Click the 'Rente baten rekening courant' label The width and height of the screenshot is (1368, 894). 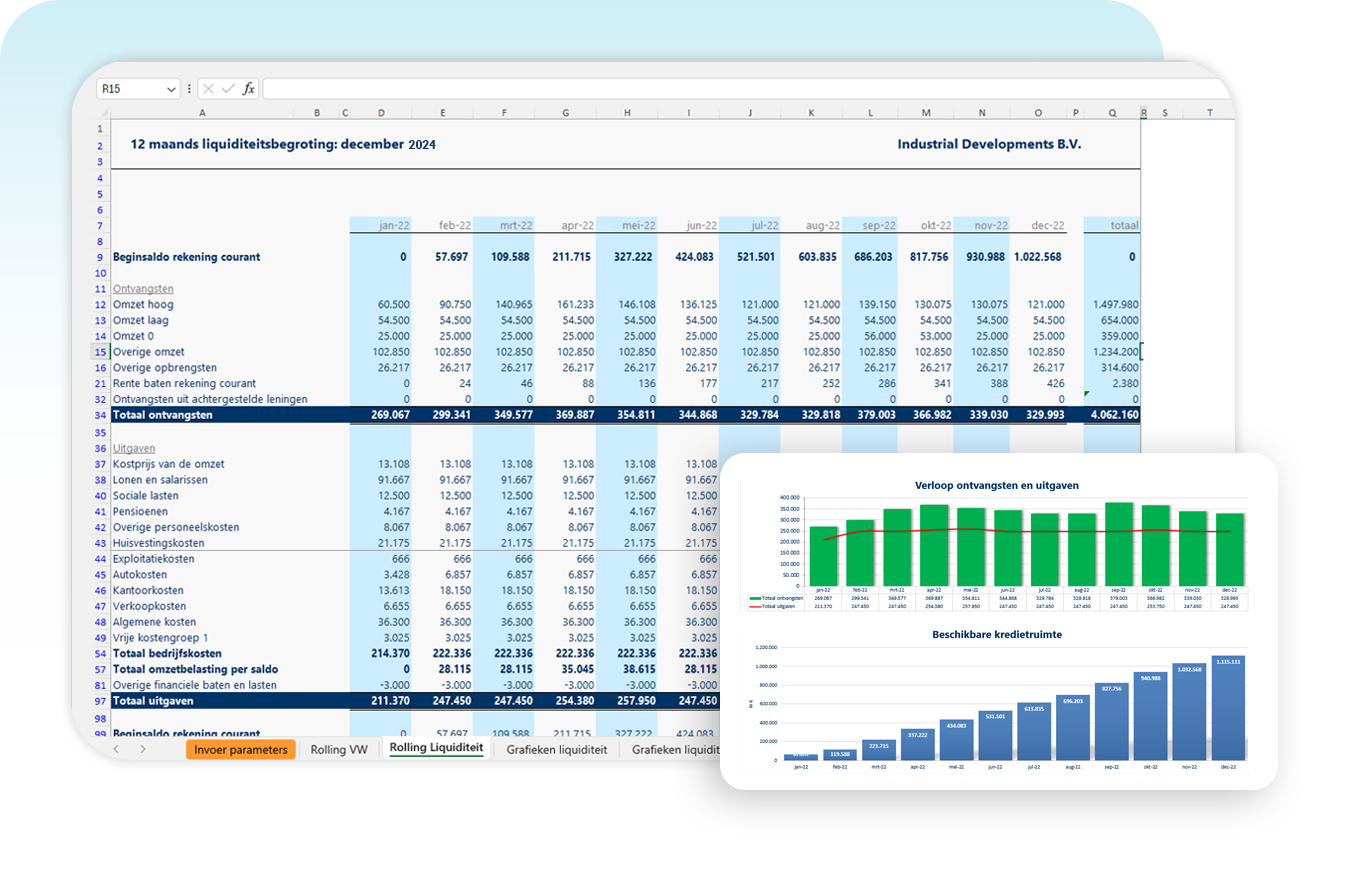(x=185, y=383)
